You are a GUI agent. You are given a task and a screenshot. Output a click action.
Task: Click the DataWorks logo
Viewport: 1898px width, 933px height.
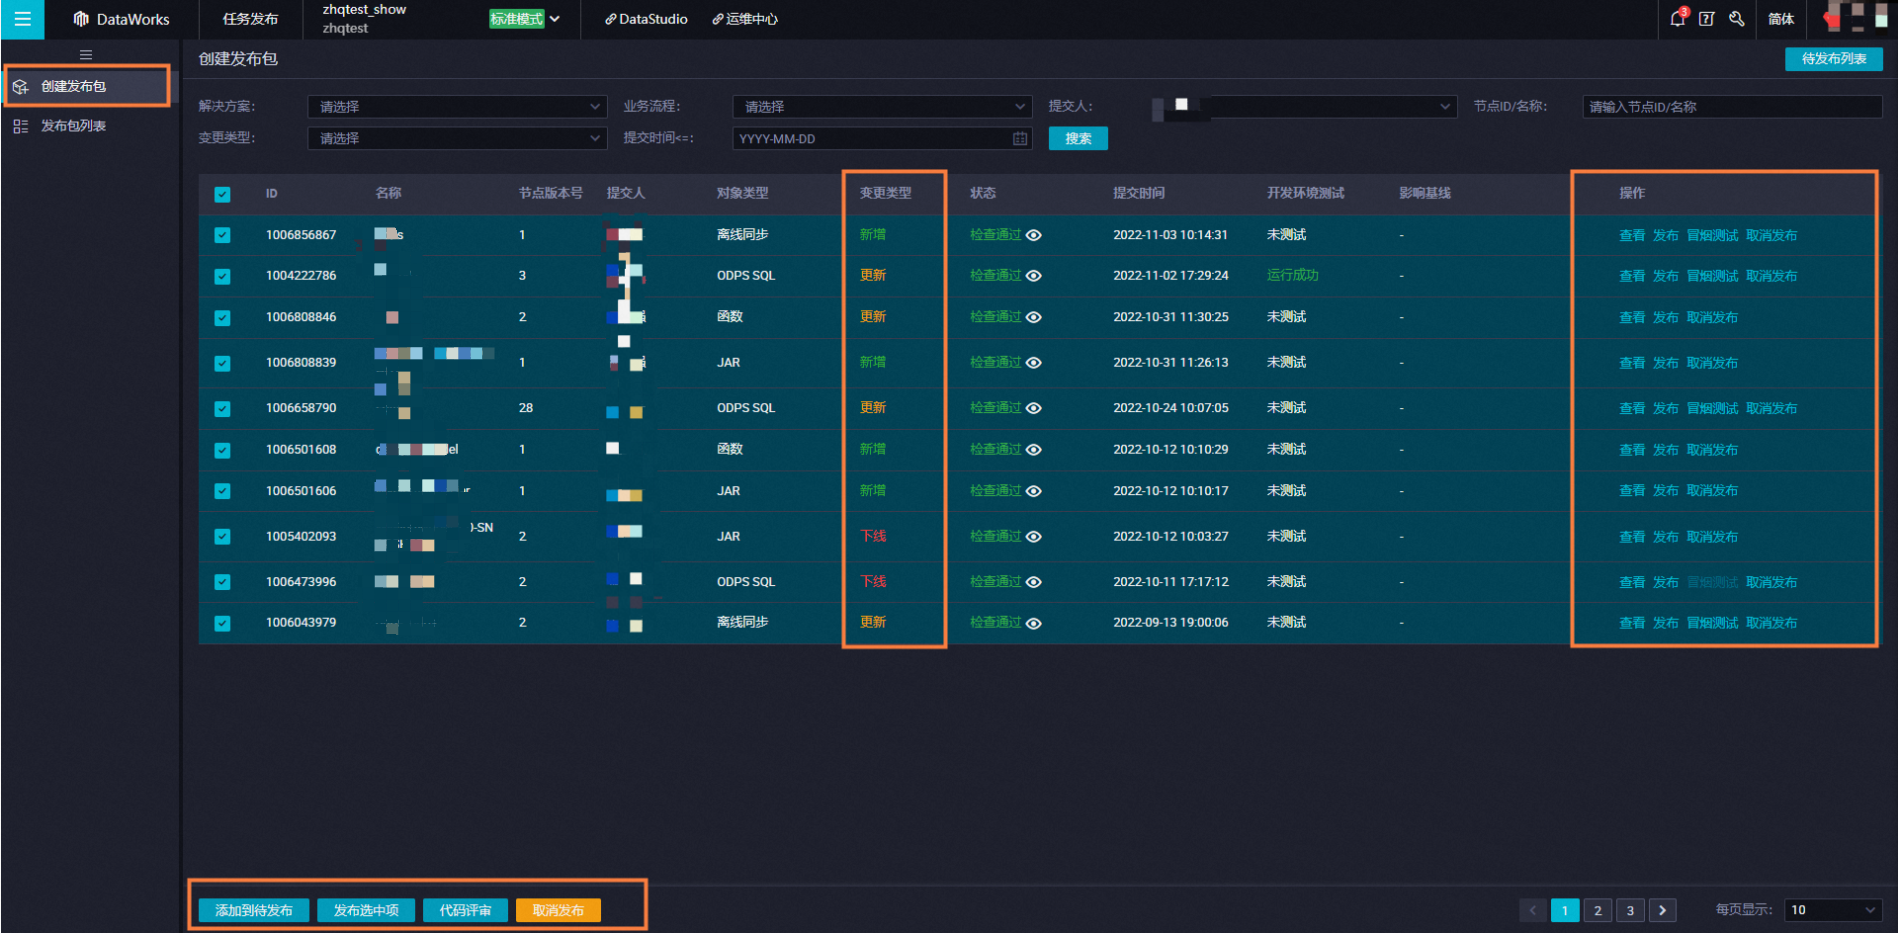122,19
